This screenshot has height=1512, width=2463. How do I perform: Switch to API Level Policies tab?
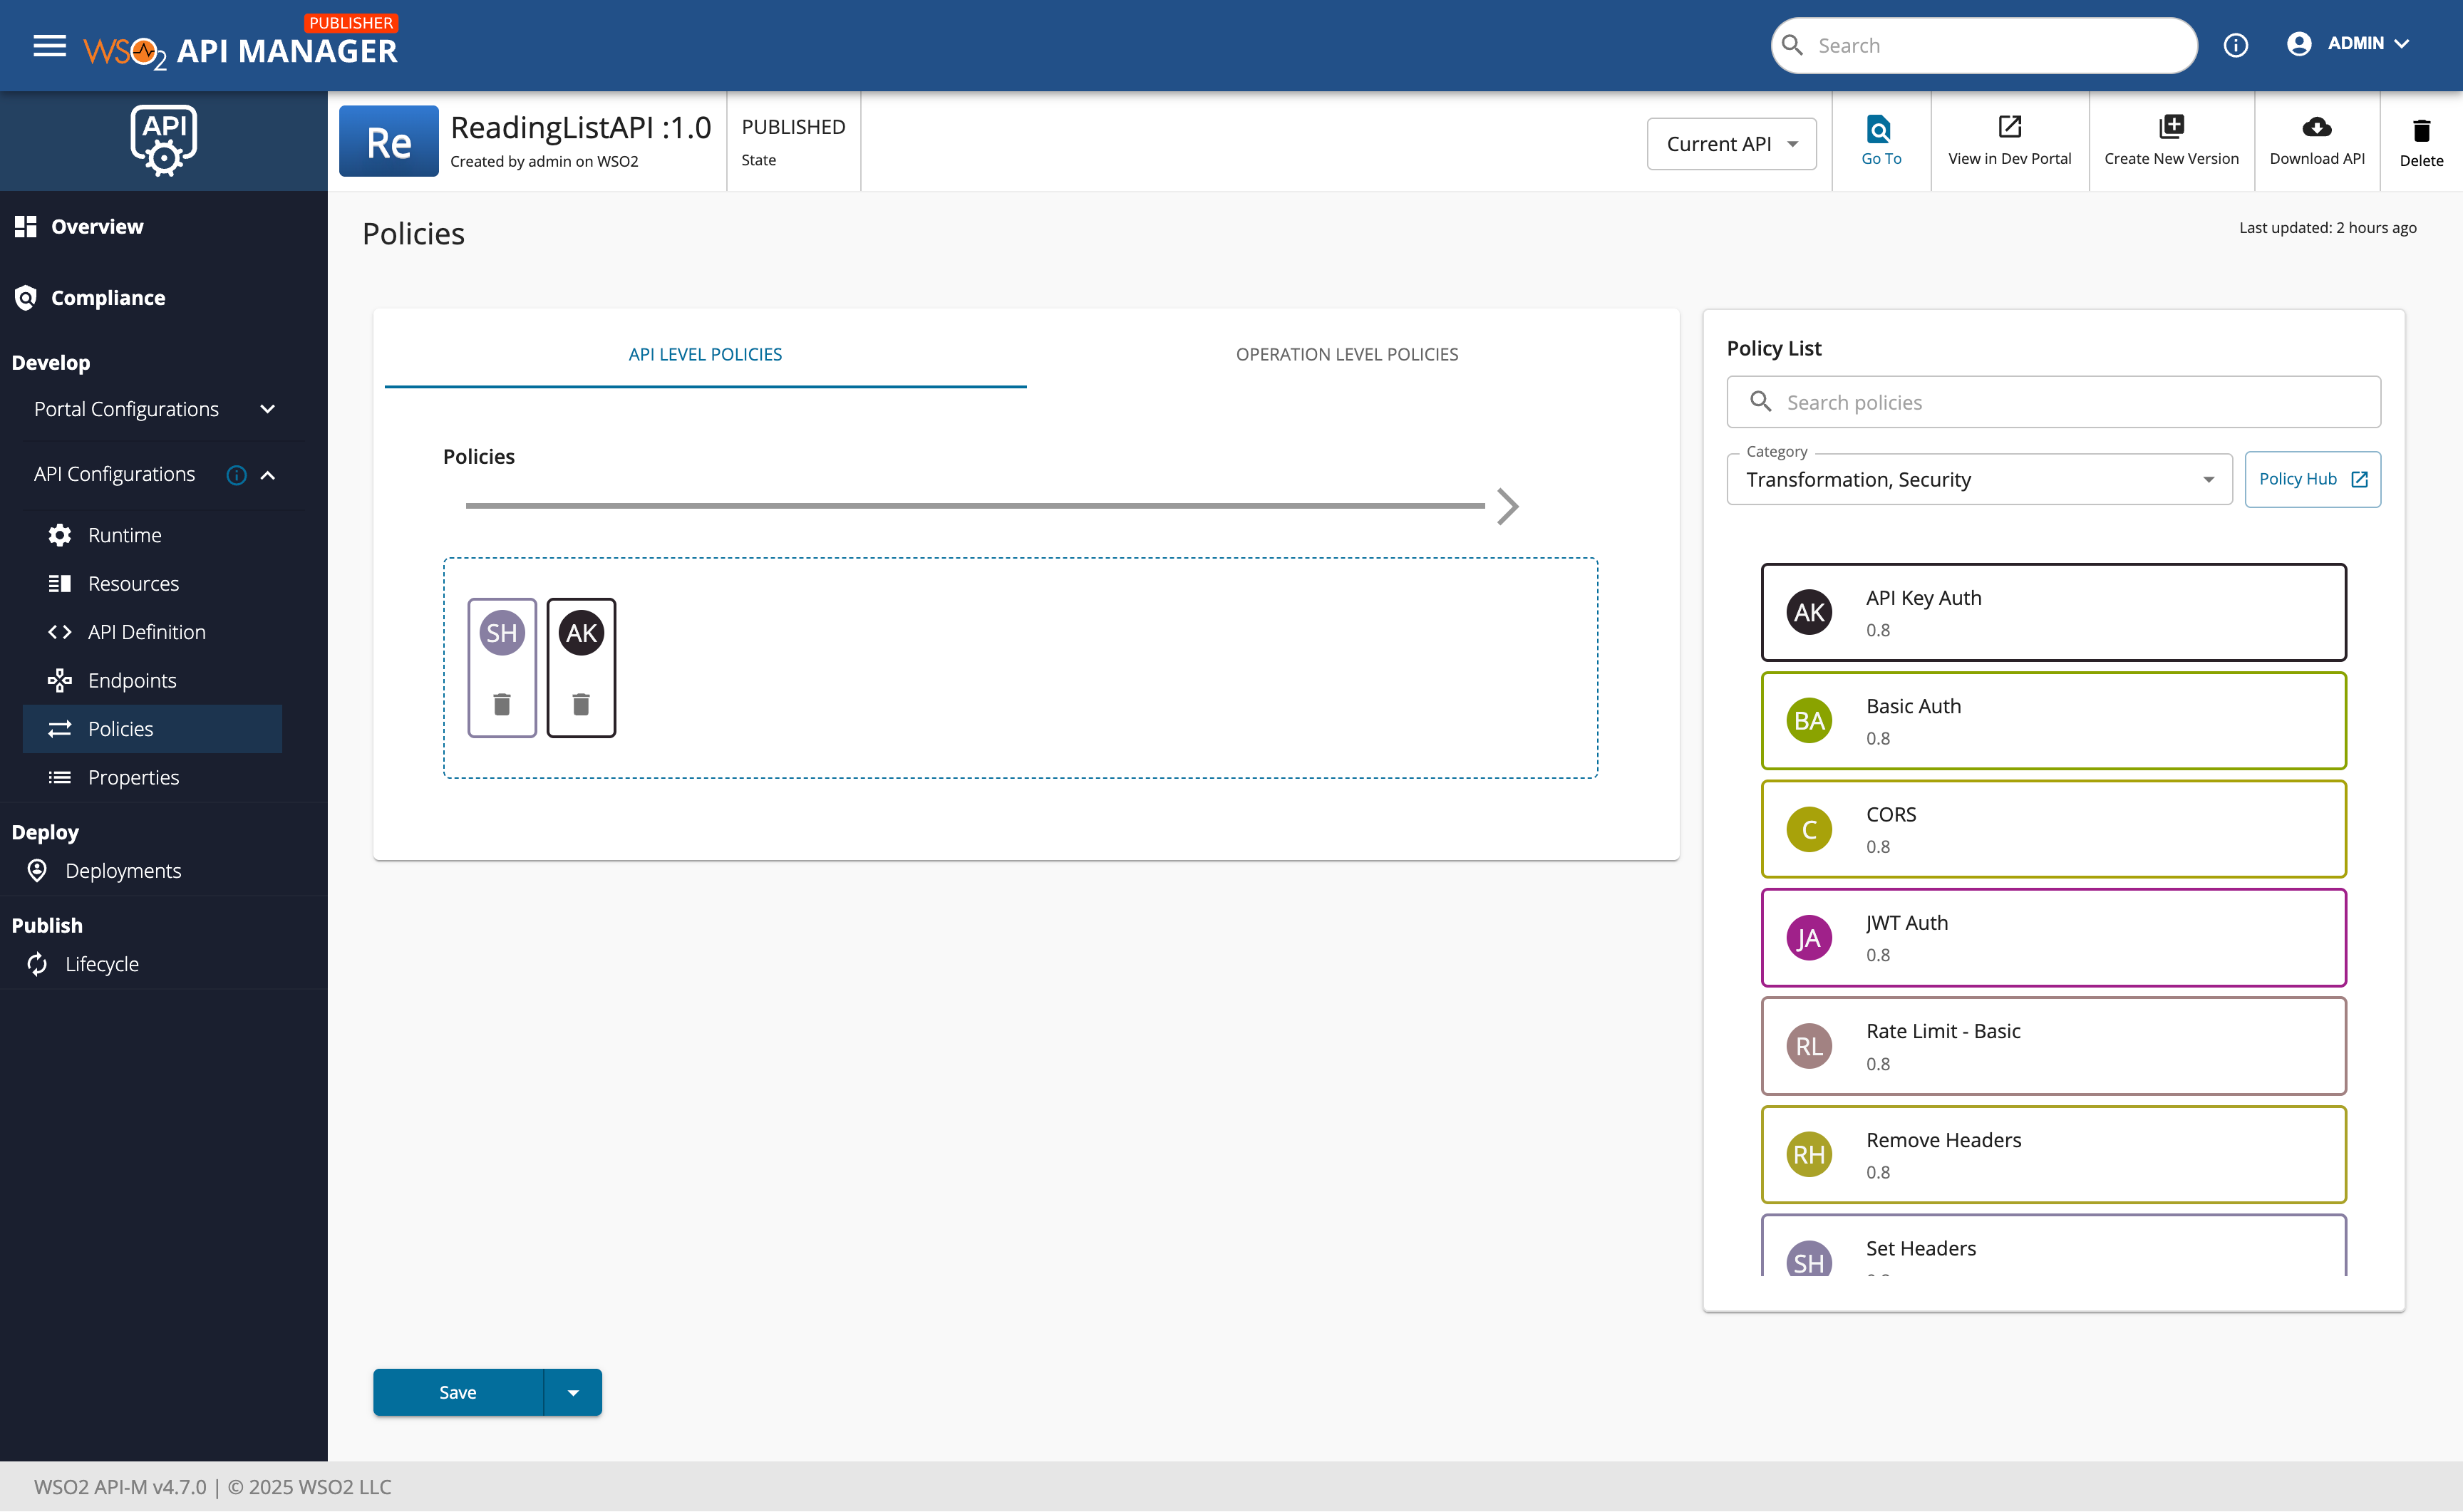(x=705, y=354)
